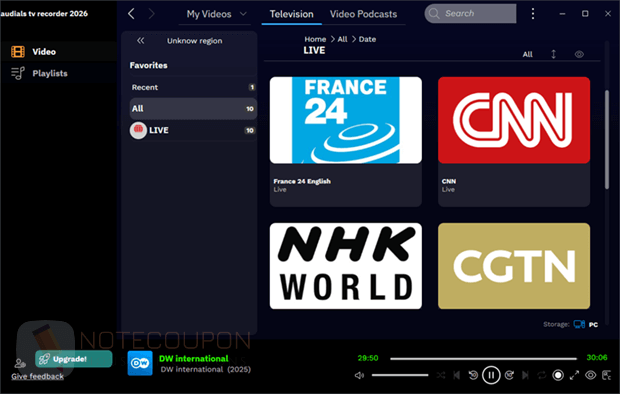
Task: Click the DW channel logo in player
Action: pyautogui.click(x=140, y=363)
